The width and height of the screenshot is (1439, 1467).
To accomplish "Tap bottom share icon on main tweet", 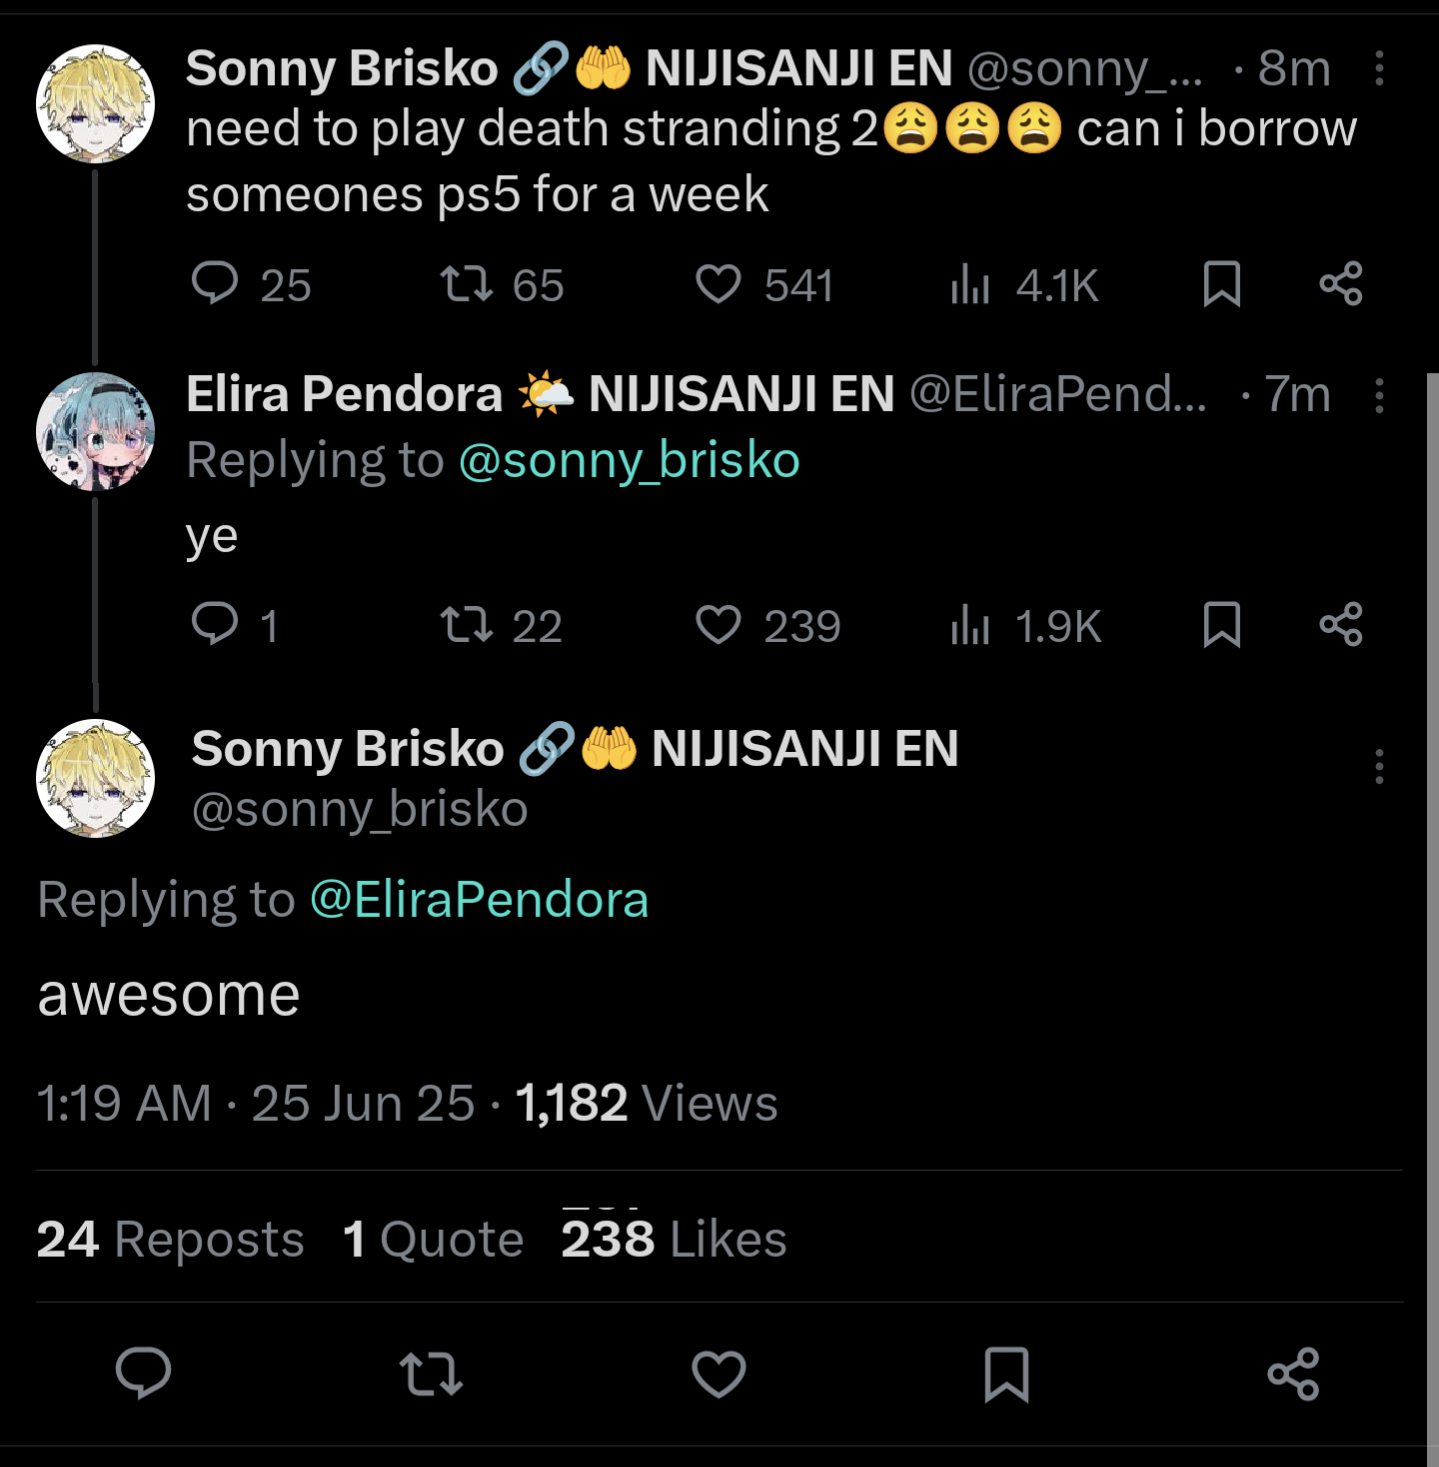I will coord(1293,1373).
